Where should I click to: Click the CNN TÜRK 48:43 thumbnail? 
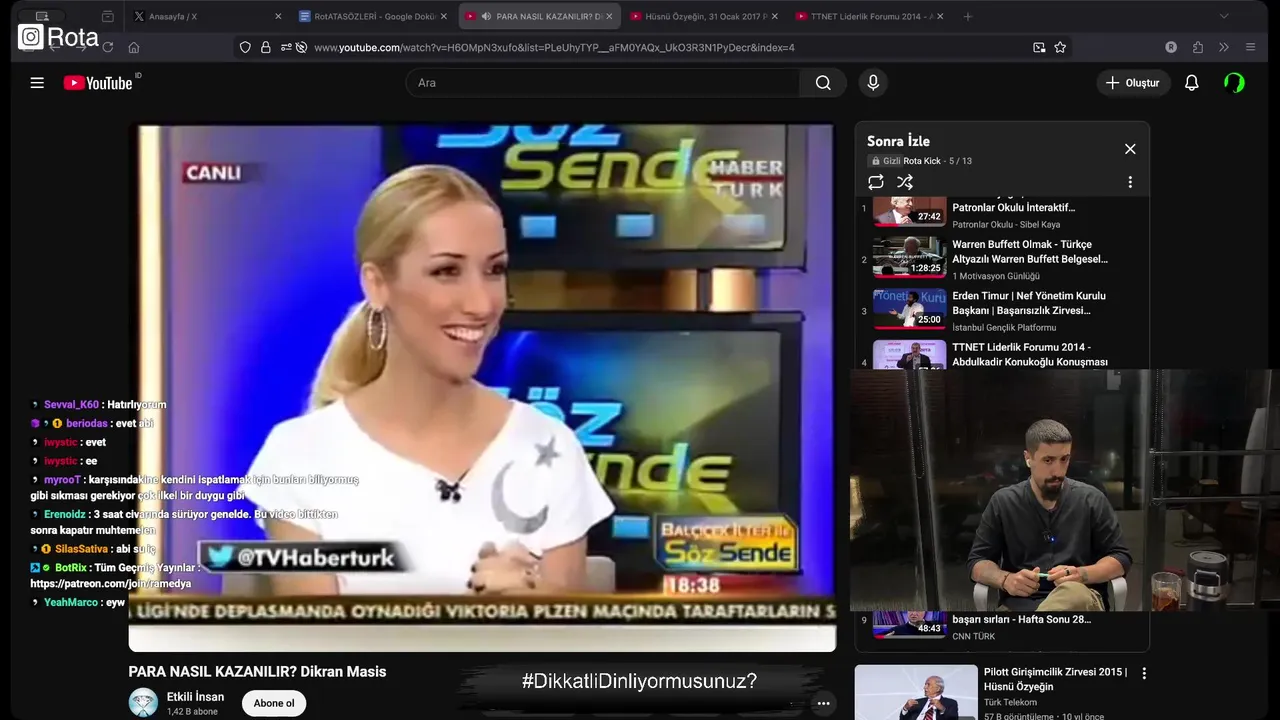[x=909, y=624]
